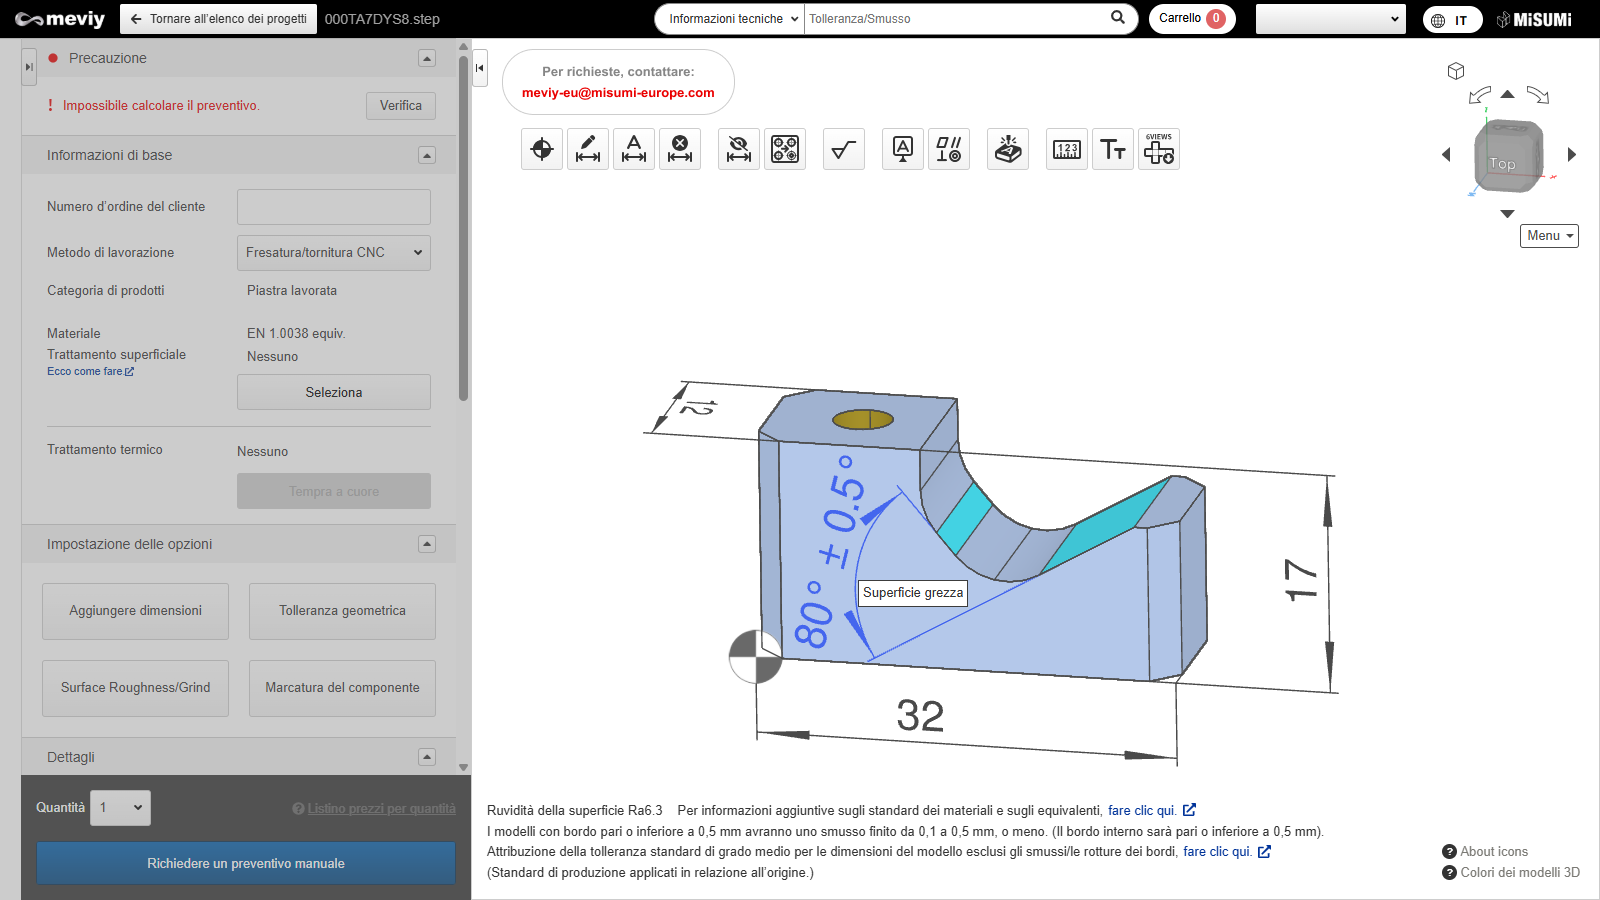Viewport: 1600px width, 900px height.
Task: Toggle the hide dimensions eye-slash tool
Action: tap(739, 149)
